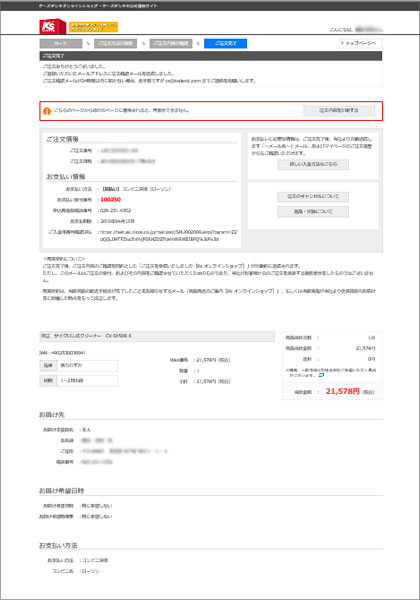Viewport: 420px width, 600px height.
Task: Click the K's Denki logo icon
Action: 52,26
